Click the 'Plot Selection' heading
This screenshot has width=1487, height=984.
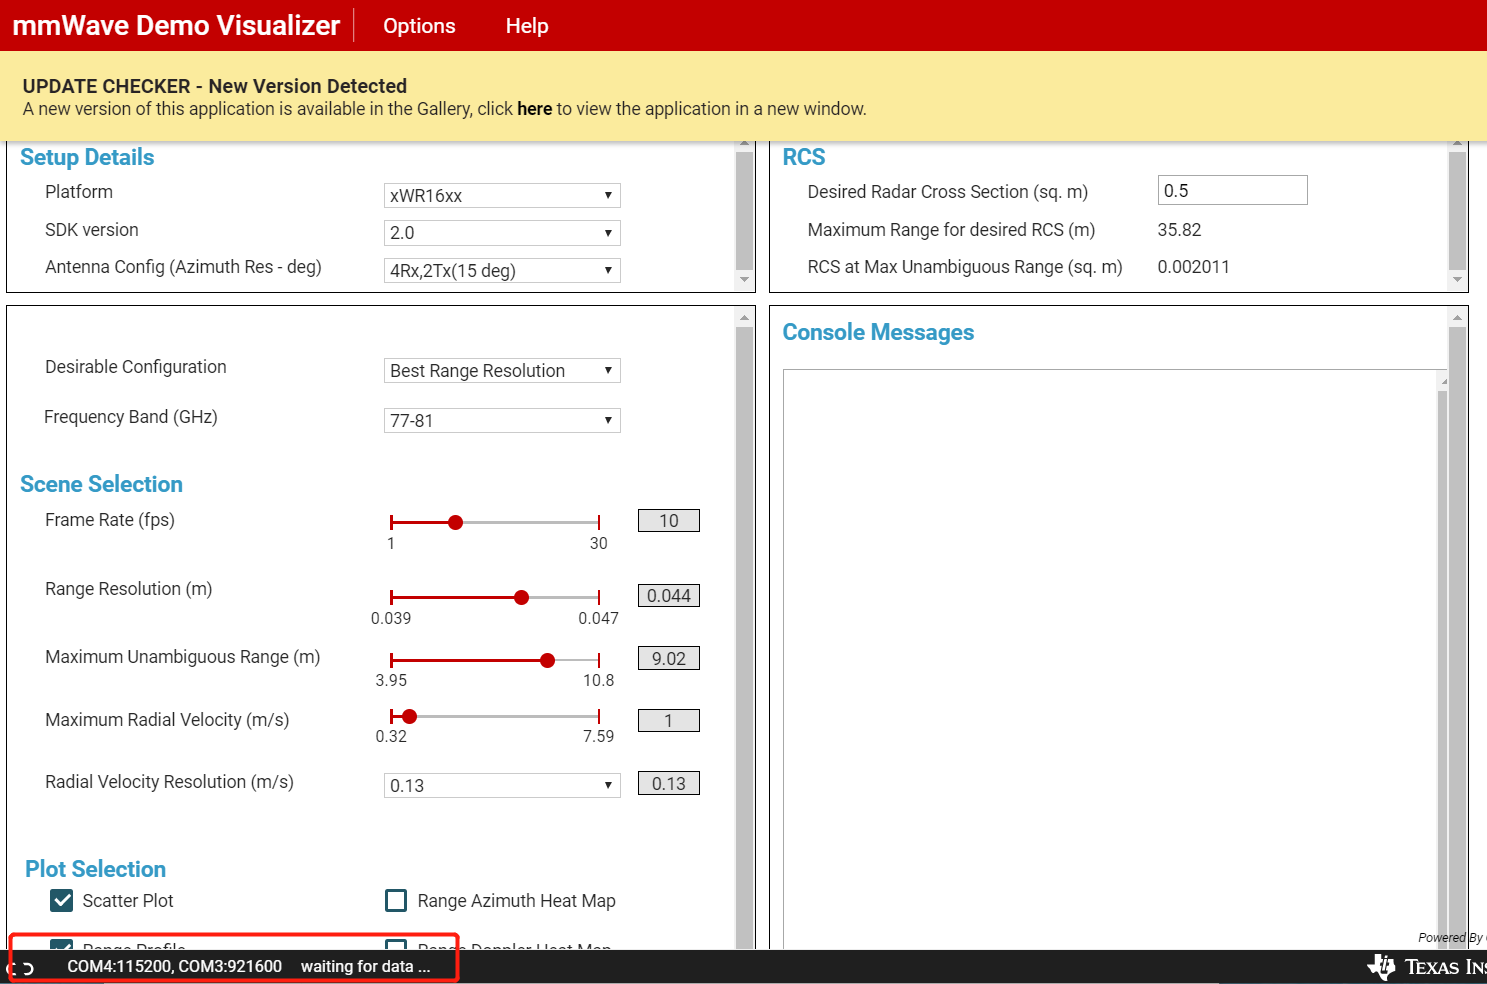pos(96,869)
